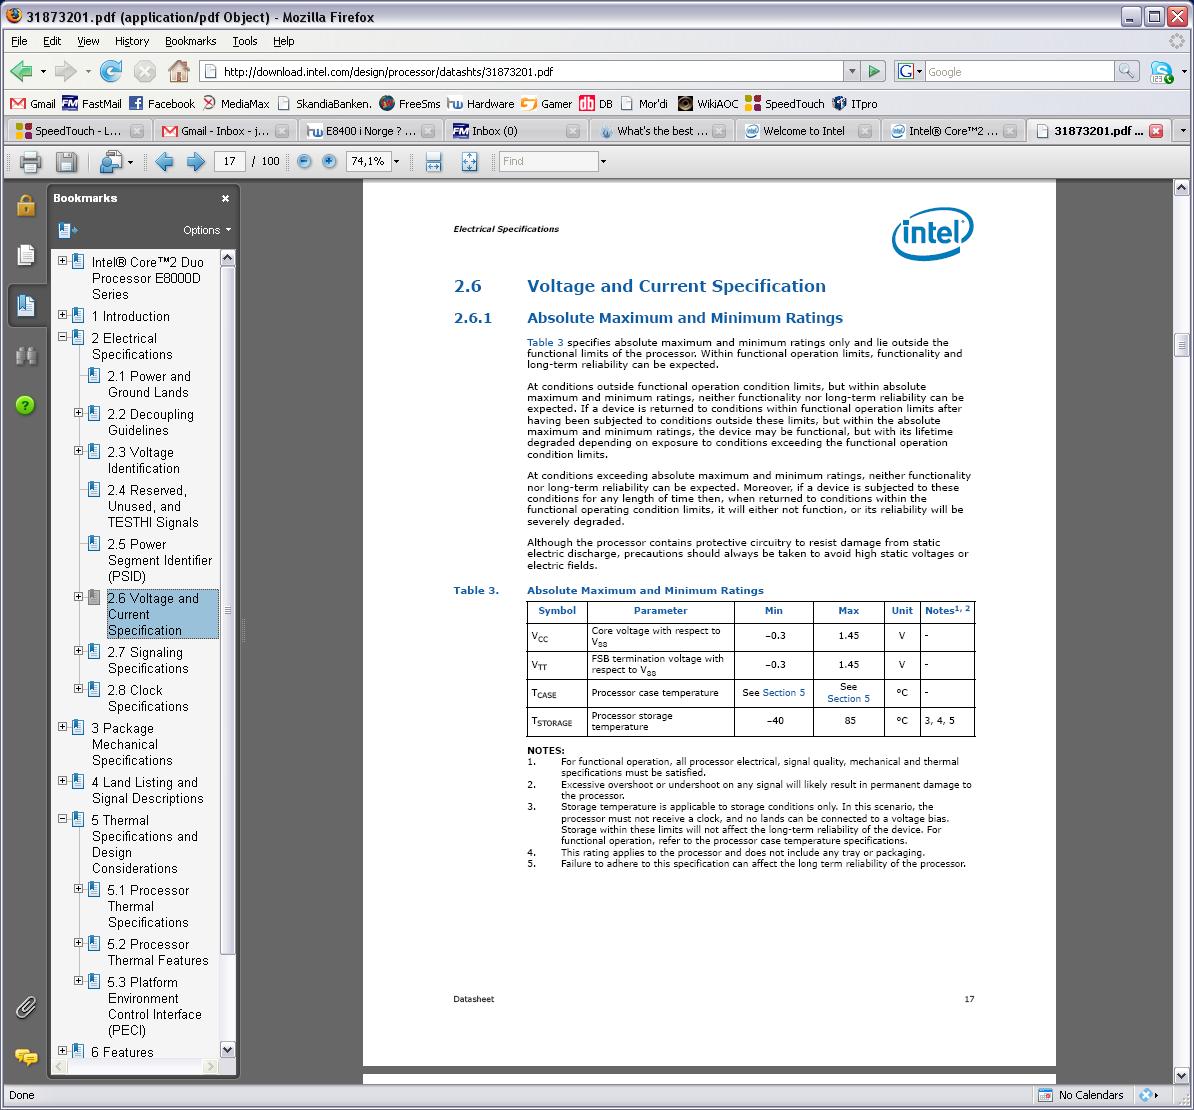
Task: Open the 5.3 Platform Environment Control bookmark
Action: (x=155, y=1006)
